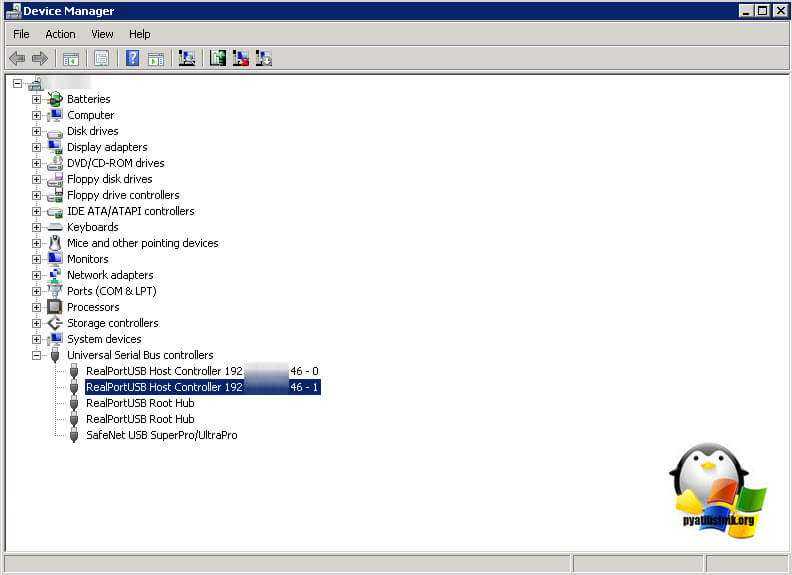The image size is (792, 575).
Task: Select the Mice and other pointing devices icon
Action: [55, 243]
